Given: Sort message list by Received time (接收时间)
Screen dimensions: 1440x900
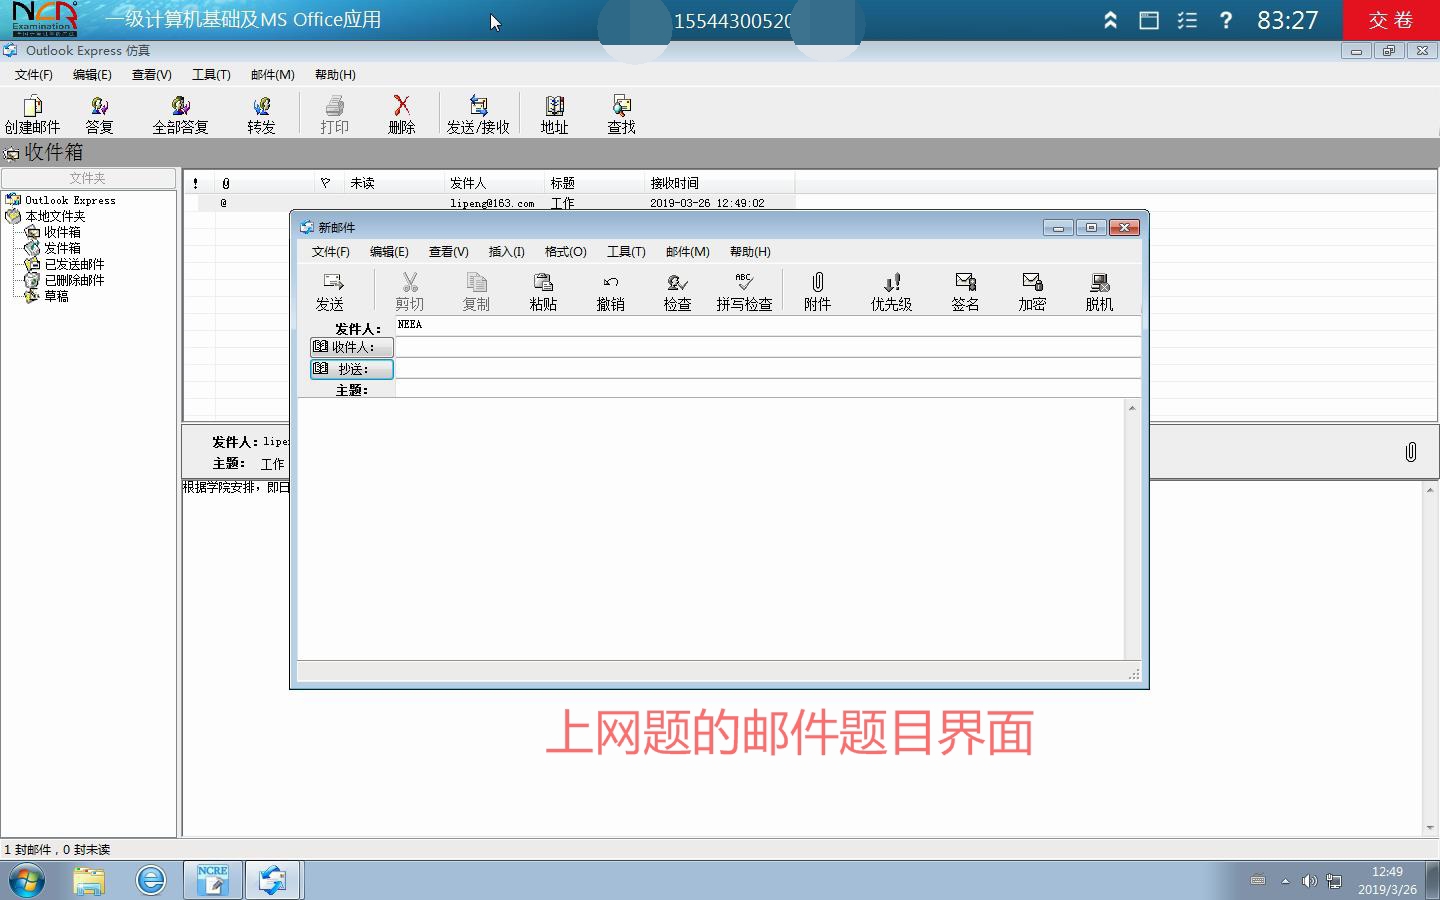Looking at the screenshot, I should 720,183.
